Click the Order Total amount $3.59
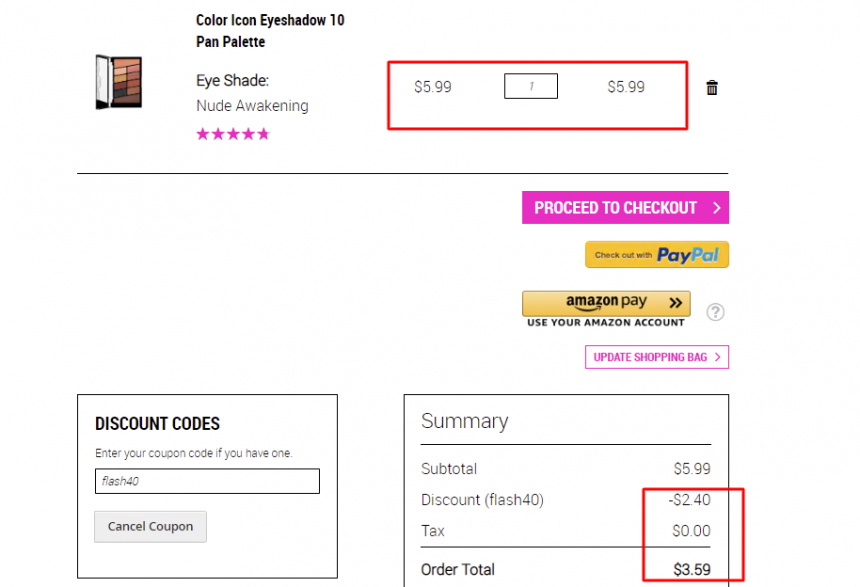 [692, 569]
